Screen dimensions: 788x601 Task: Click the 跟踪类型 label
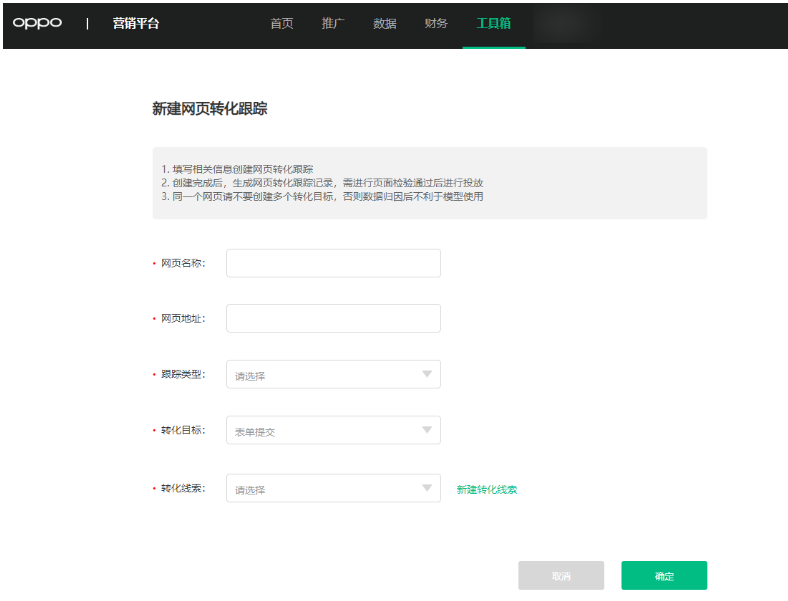pyautogui.click(x=183, y=374)
